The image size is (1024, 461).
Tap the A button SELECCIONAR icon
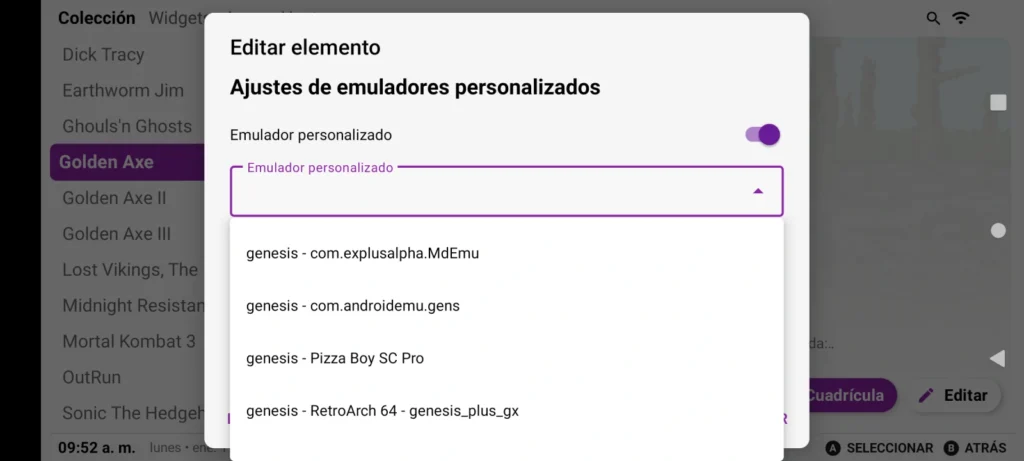(834, 448)
